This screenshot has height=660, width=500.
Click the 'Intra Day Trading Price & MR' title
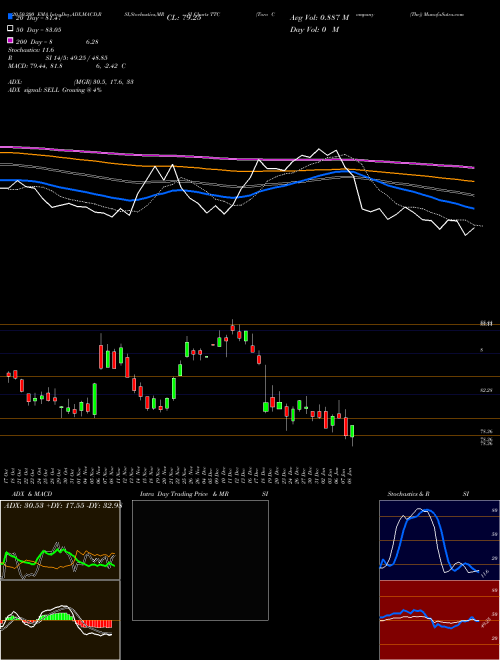tap(184, 494)
